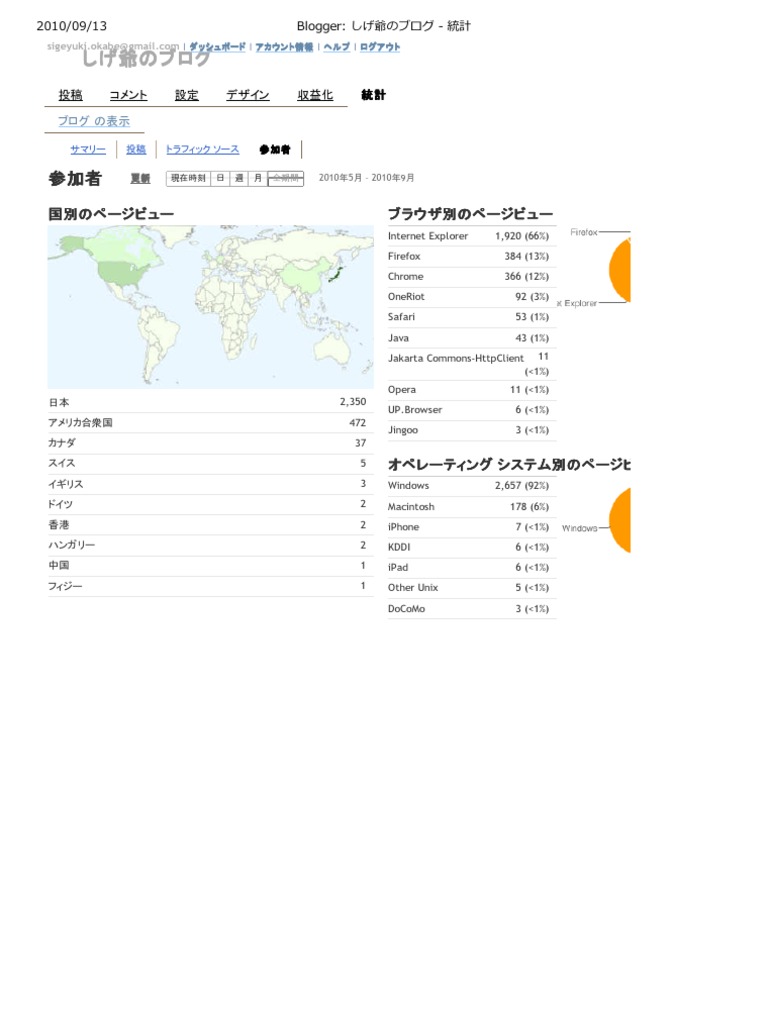Click the Jakarta Commons-HttpClient row

(472, 364)
